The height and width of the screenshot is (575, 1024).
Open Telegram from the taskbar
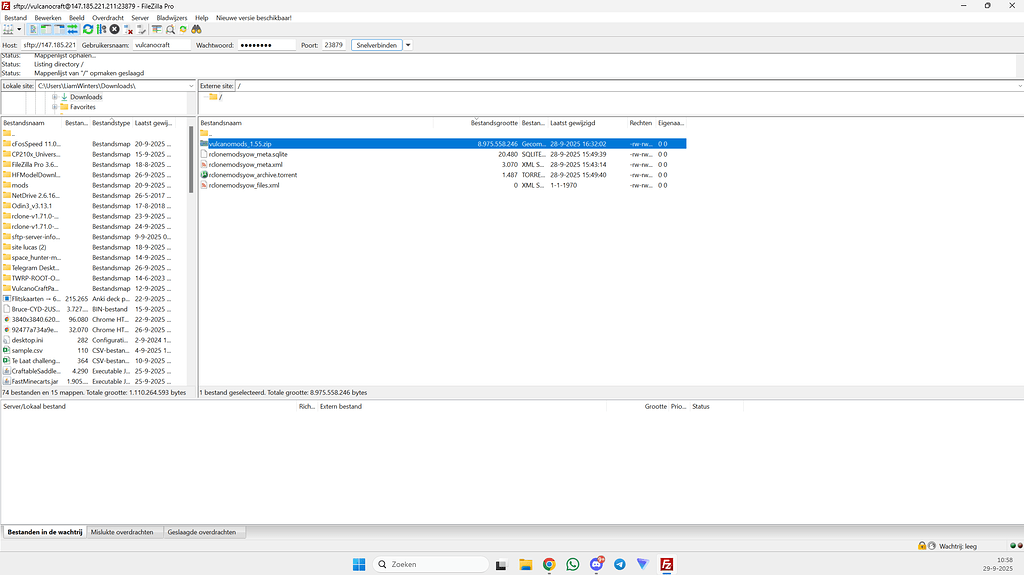tap(619, 565)
